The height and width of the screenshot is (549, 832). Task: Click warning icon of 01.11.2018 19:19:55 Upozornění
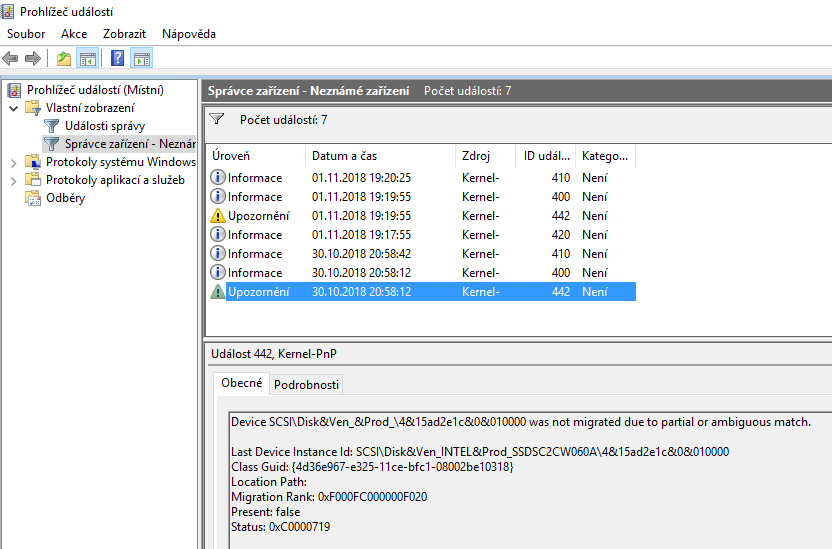218,215
